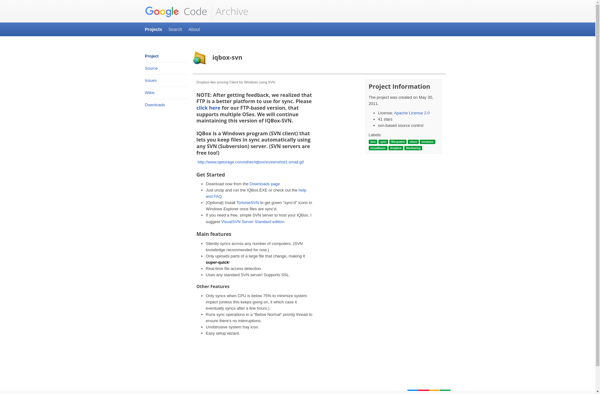Click the 'super-quick!' bold text
The height and width of the screenshot is (394, 600).
click(217, 263)
